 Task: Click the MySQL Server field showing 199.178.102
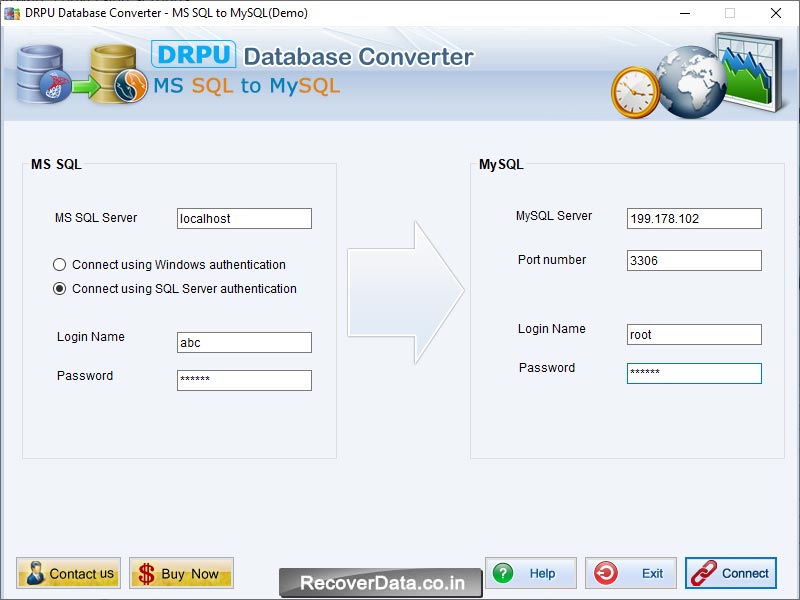(694, 218)
